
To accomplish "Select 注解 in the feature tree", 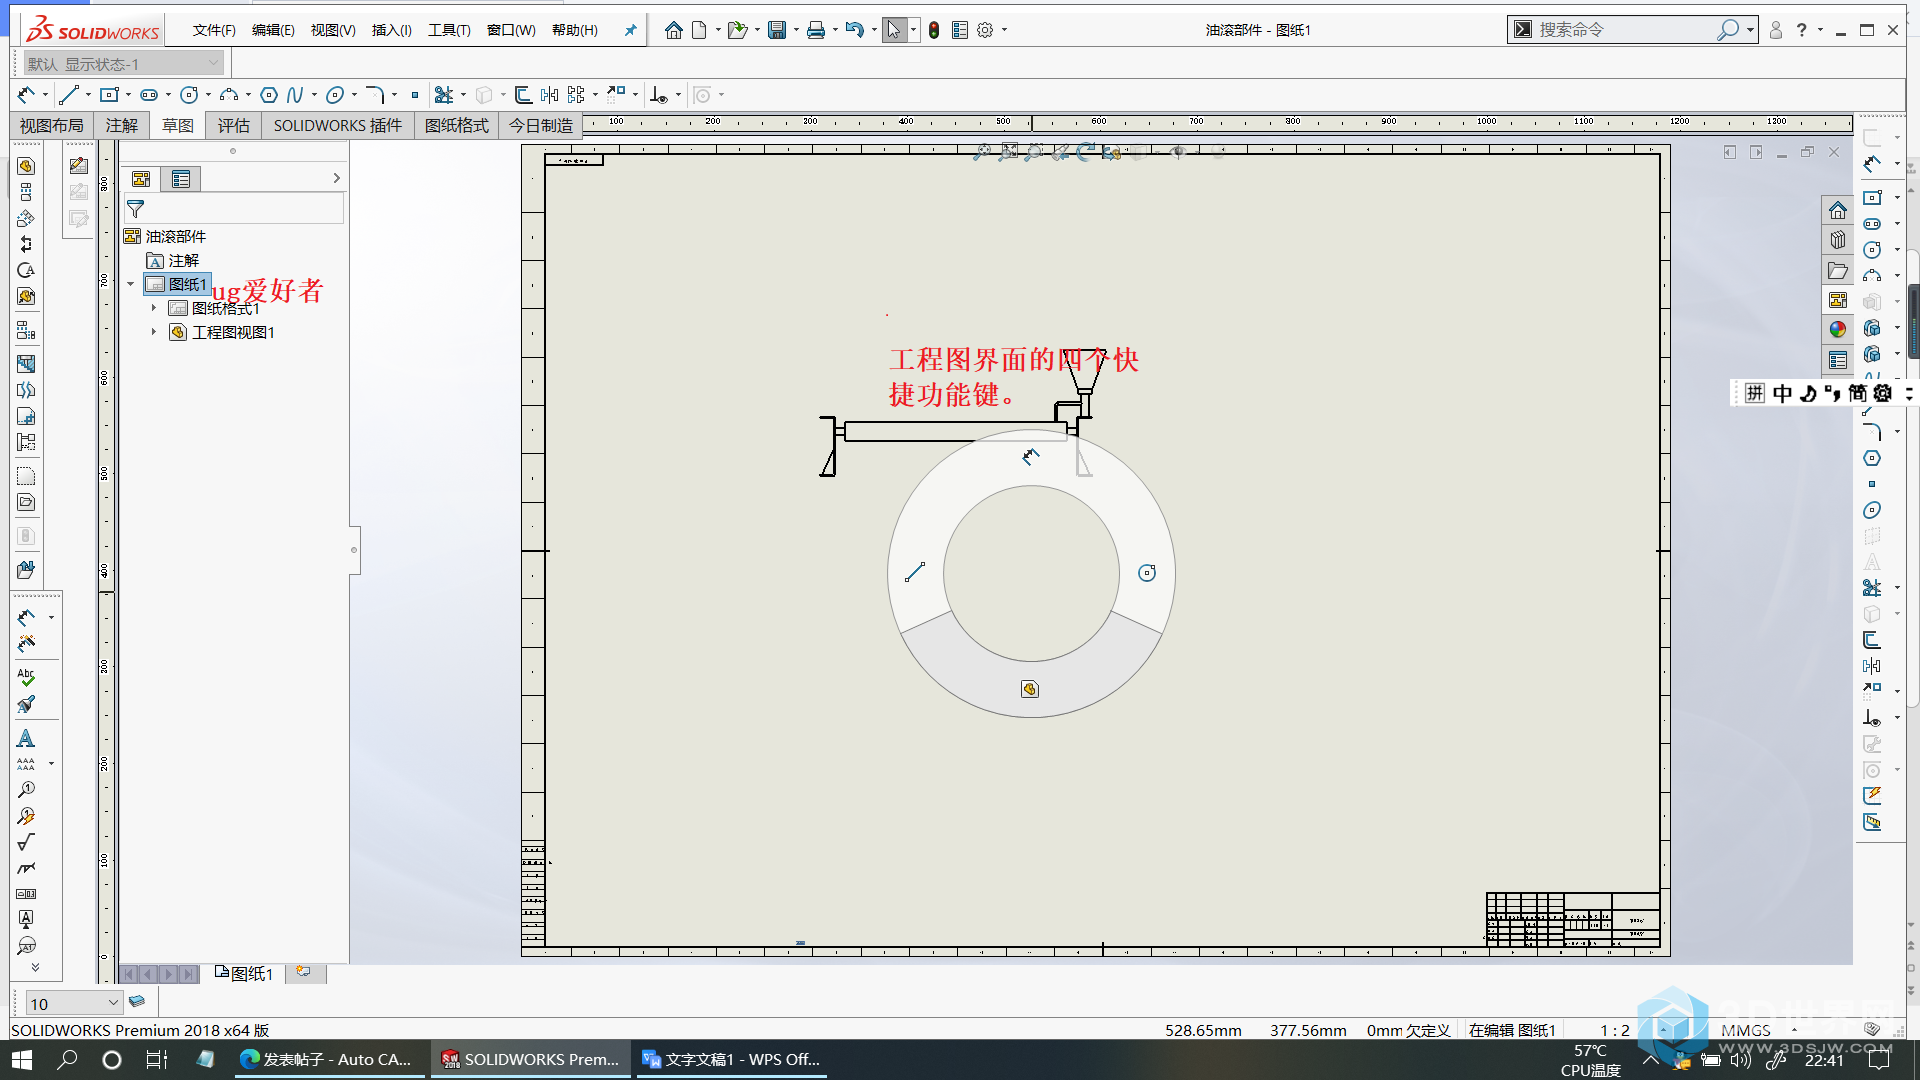I will click(183, 260).
